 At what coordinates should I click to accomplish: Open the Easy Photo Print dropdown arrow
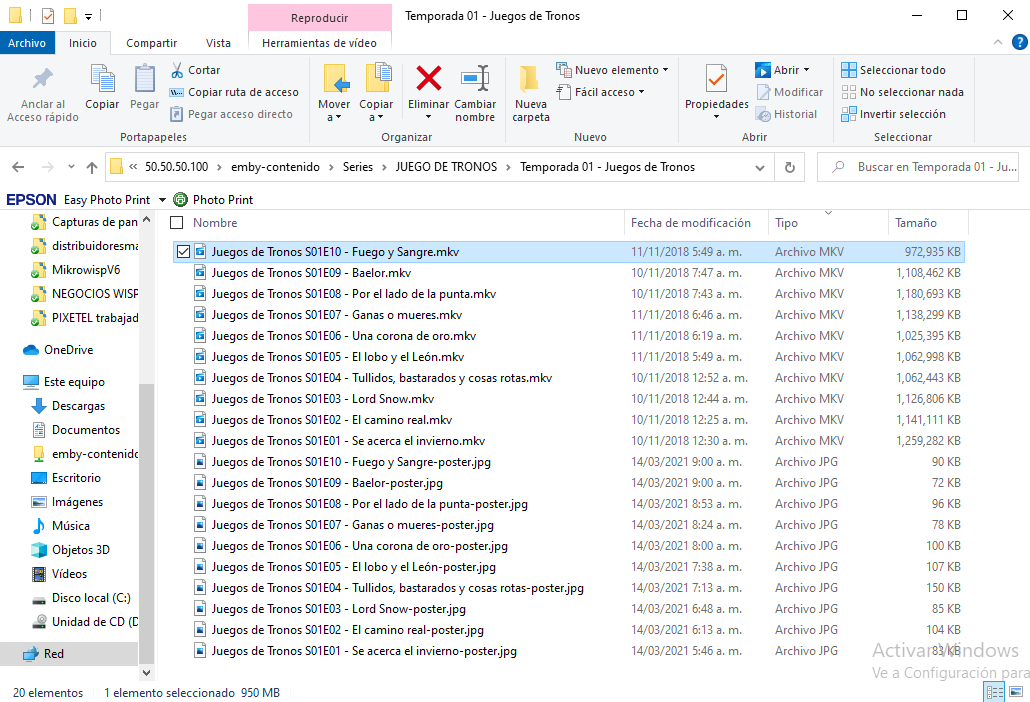pyautogui.click(x=161, y=200)
